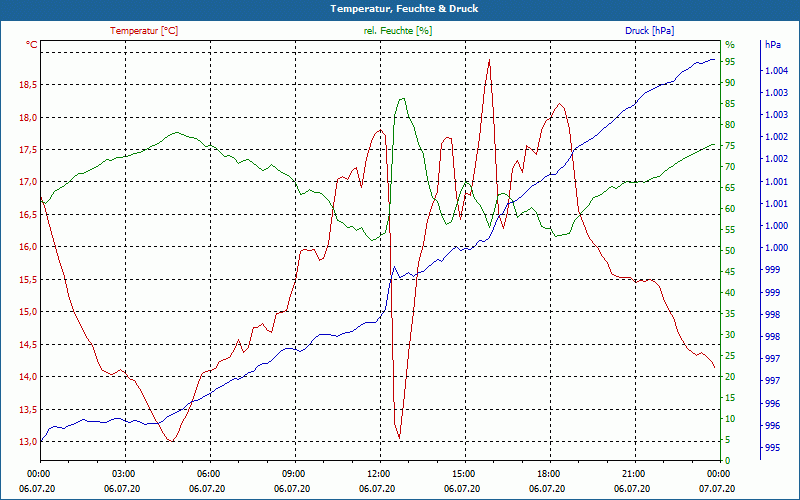
Task: Click temperature axis value '16,5'
Action: 28,215
